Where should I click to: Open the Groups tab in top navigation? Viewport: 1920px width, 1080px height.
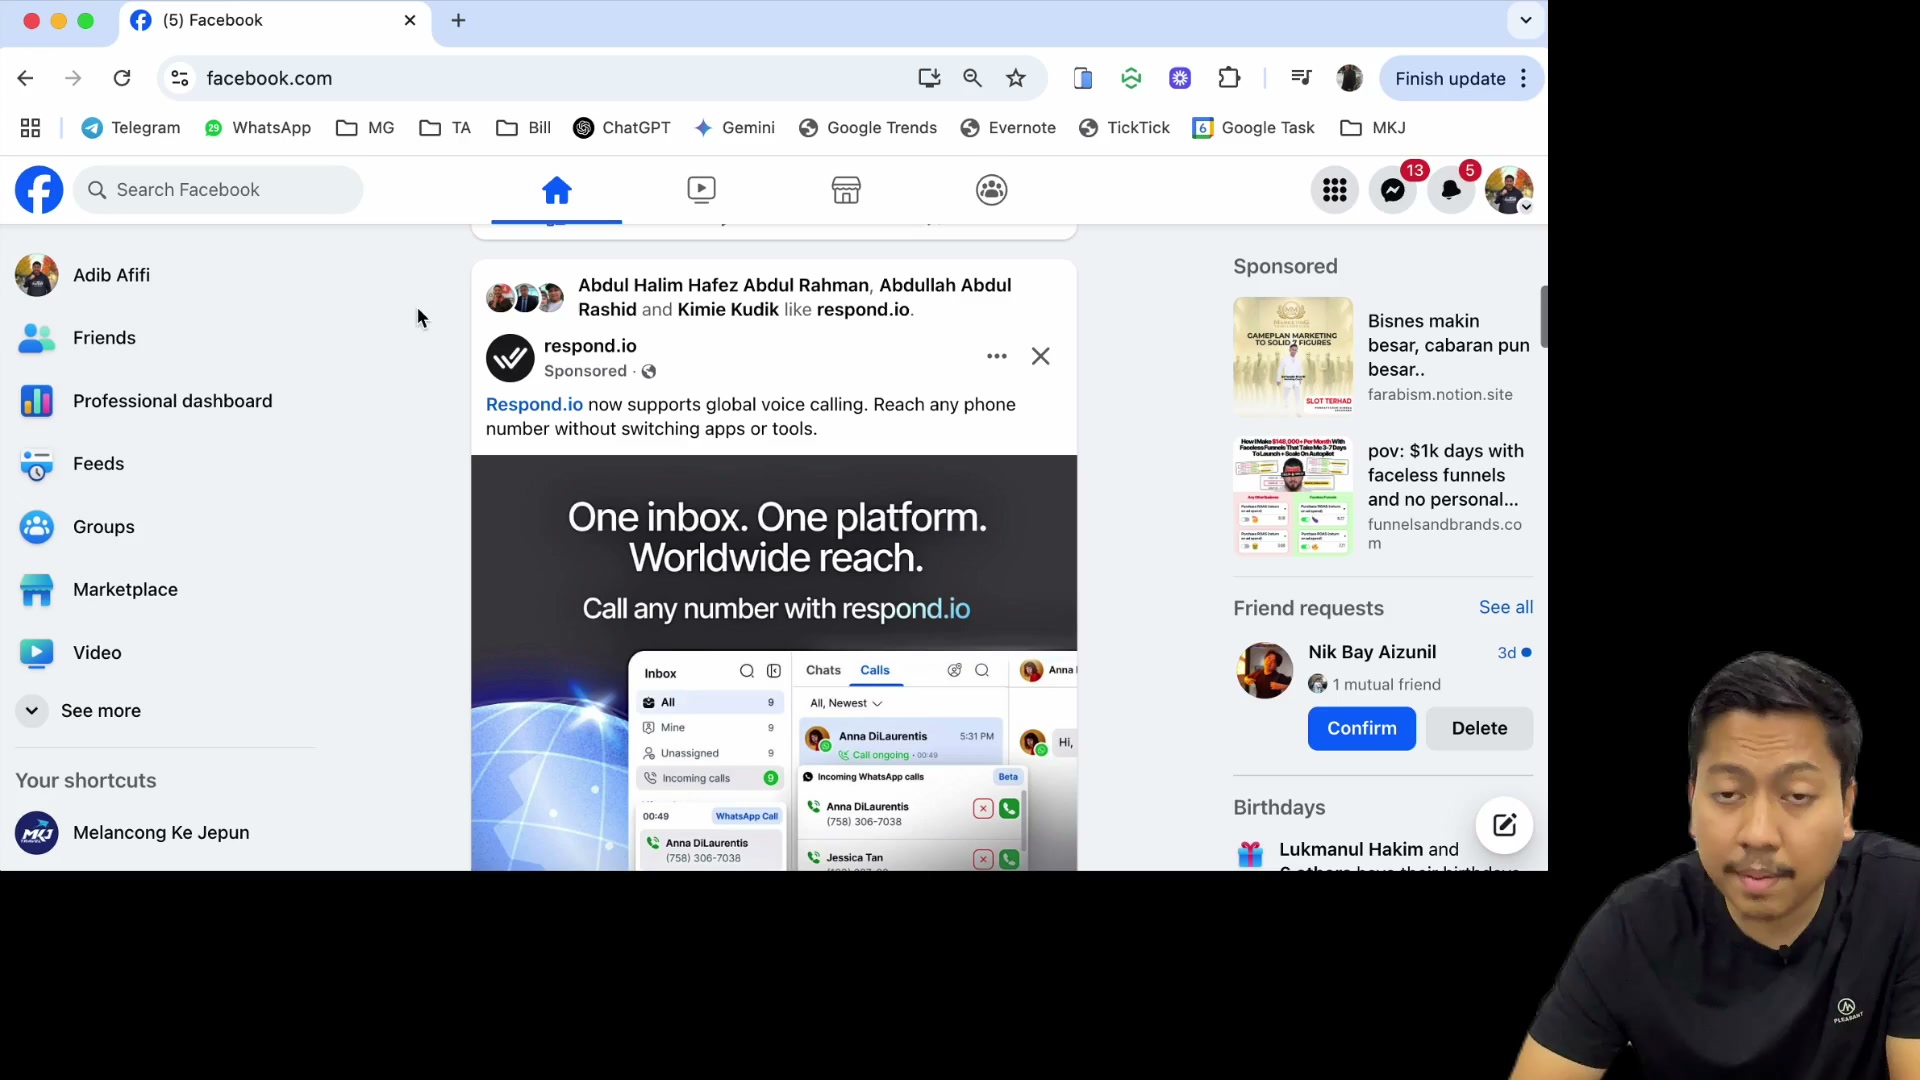pos(991,190)
